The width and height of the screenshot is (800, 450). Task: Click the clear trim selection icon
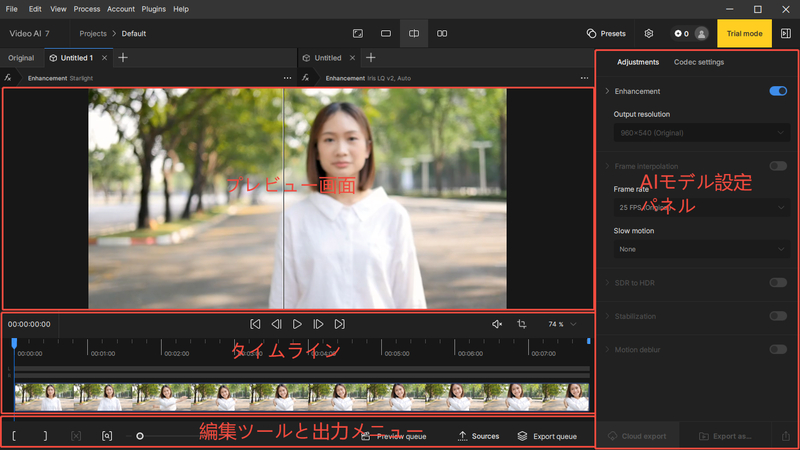point(76,436)
